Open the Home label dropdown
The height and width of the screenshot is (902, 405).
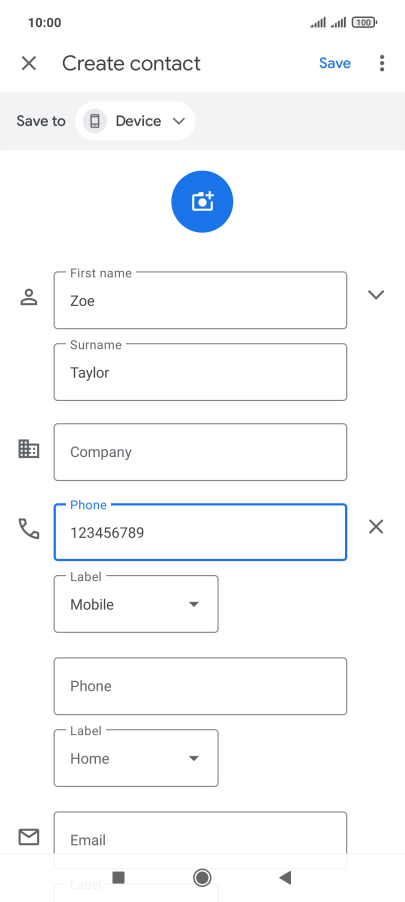tap(136, 758)
